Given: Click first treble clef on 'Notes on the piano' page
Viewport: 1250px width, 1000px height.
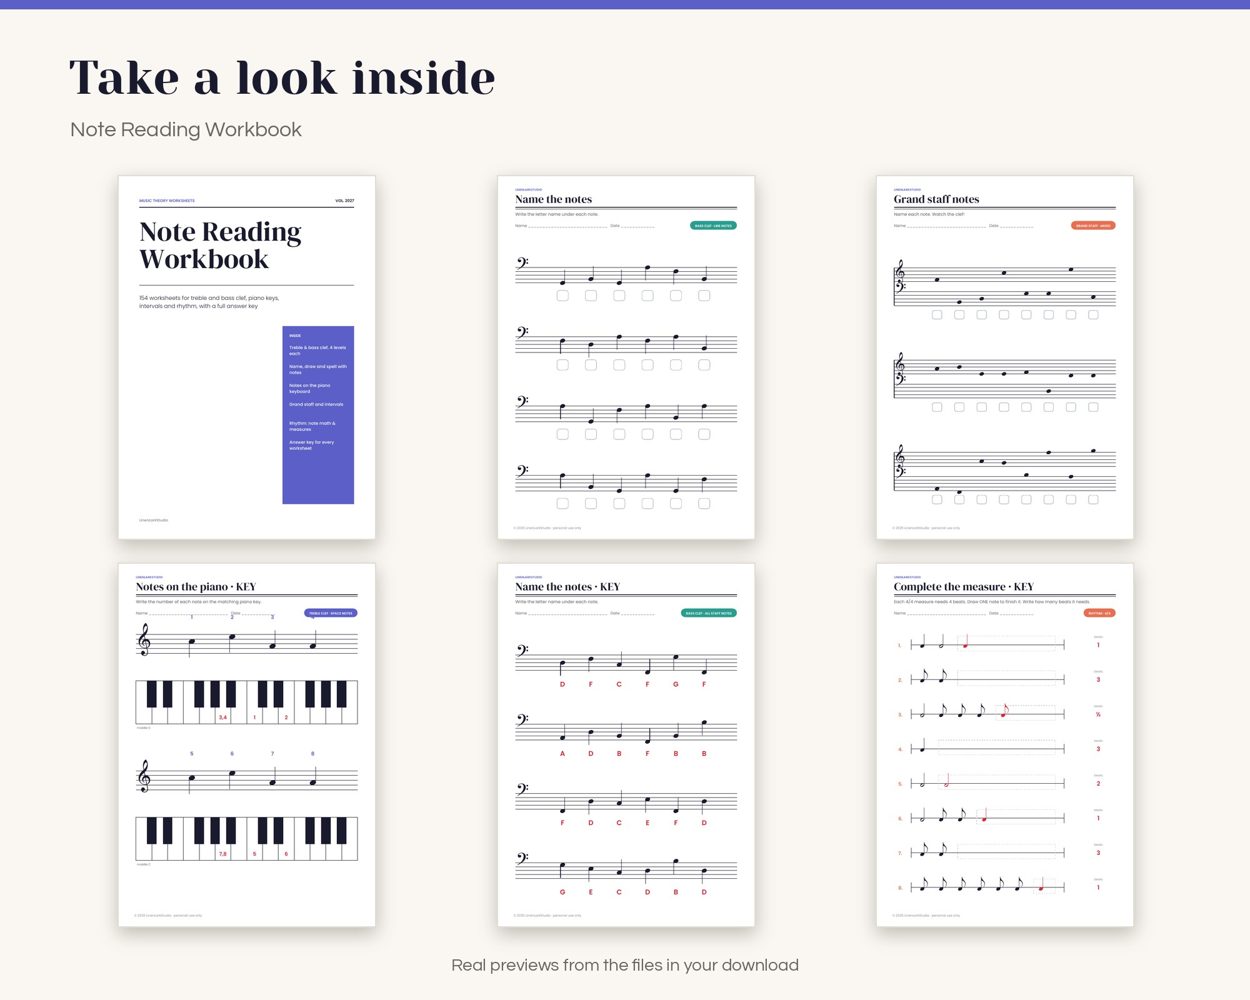Looking at the screenshot, I should (144, 640).
